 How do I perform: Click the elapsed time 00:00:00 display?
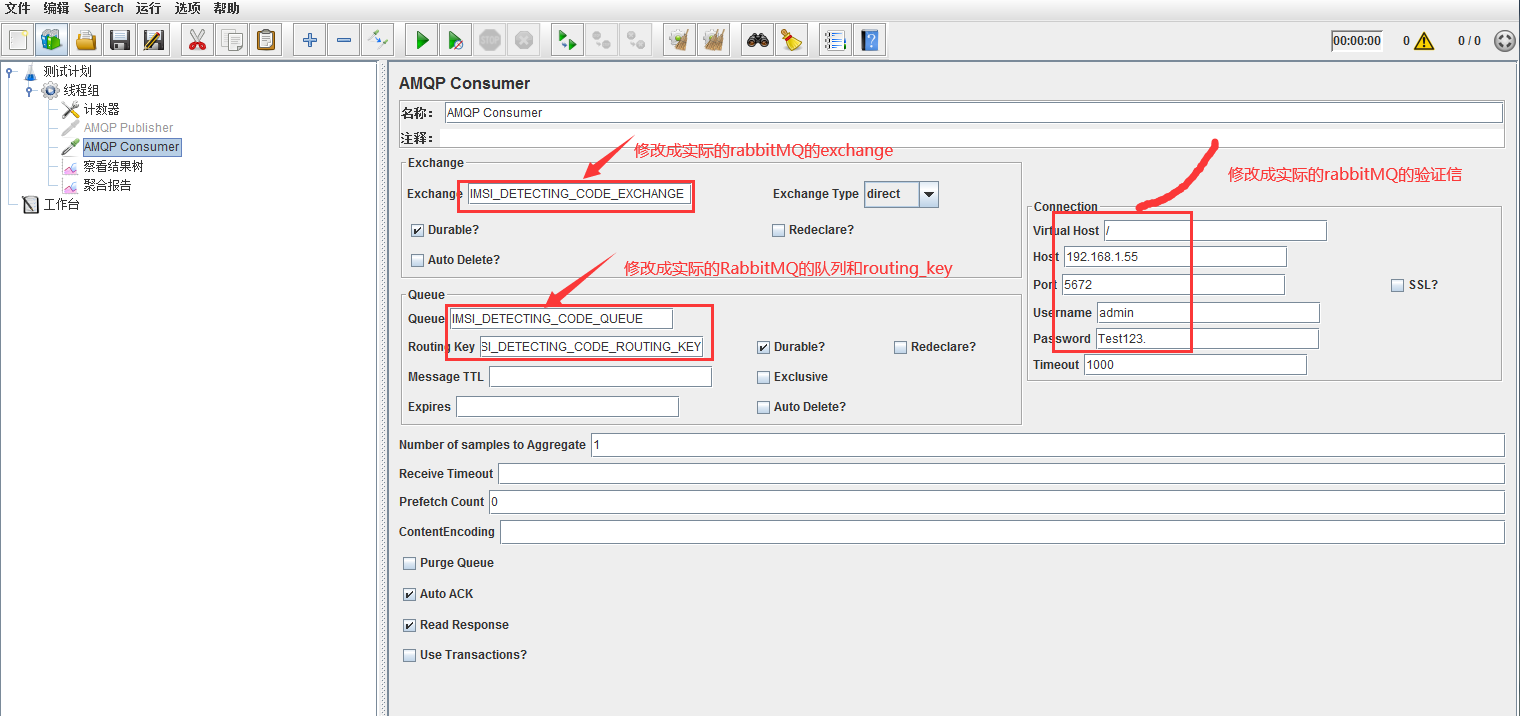(1356, 39)
